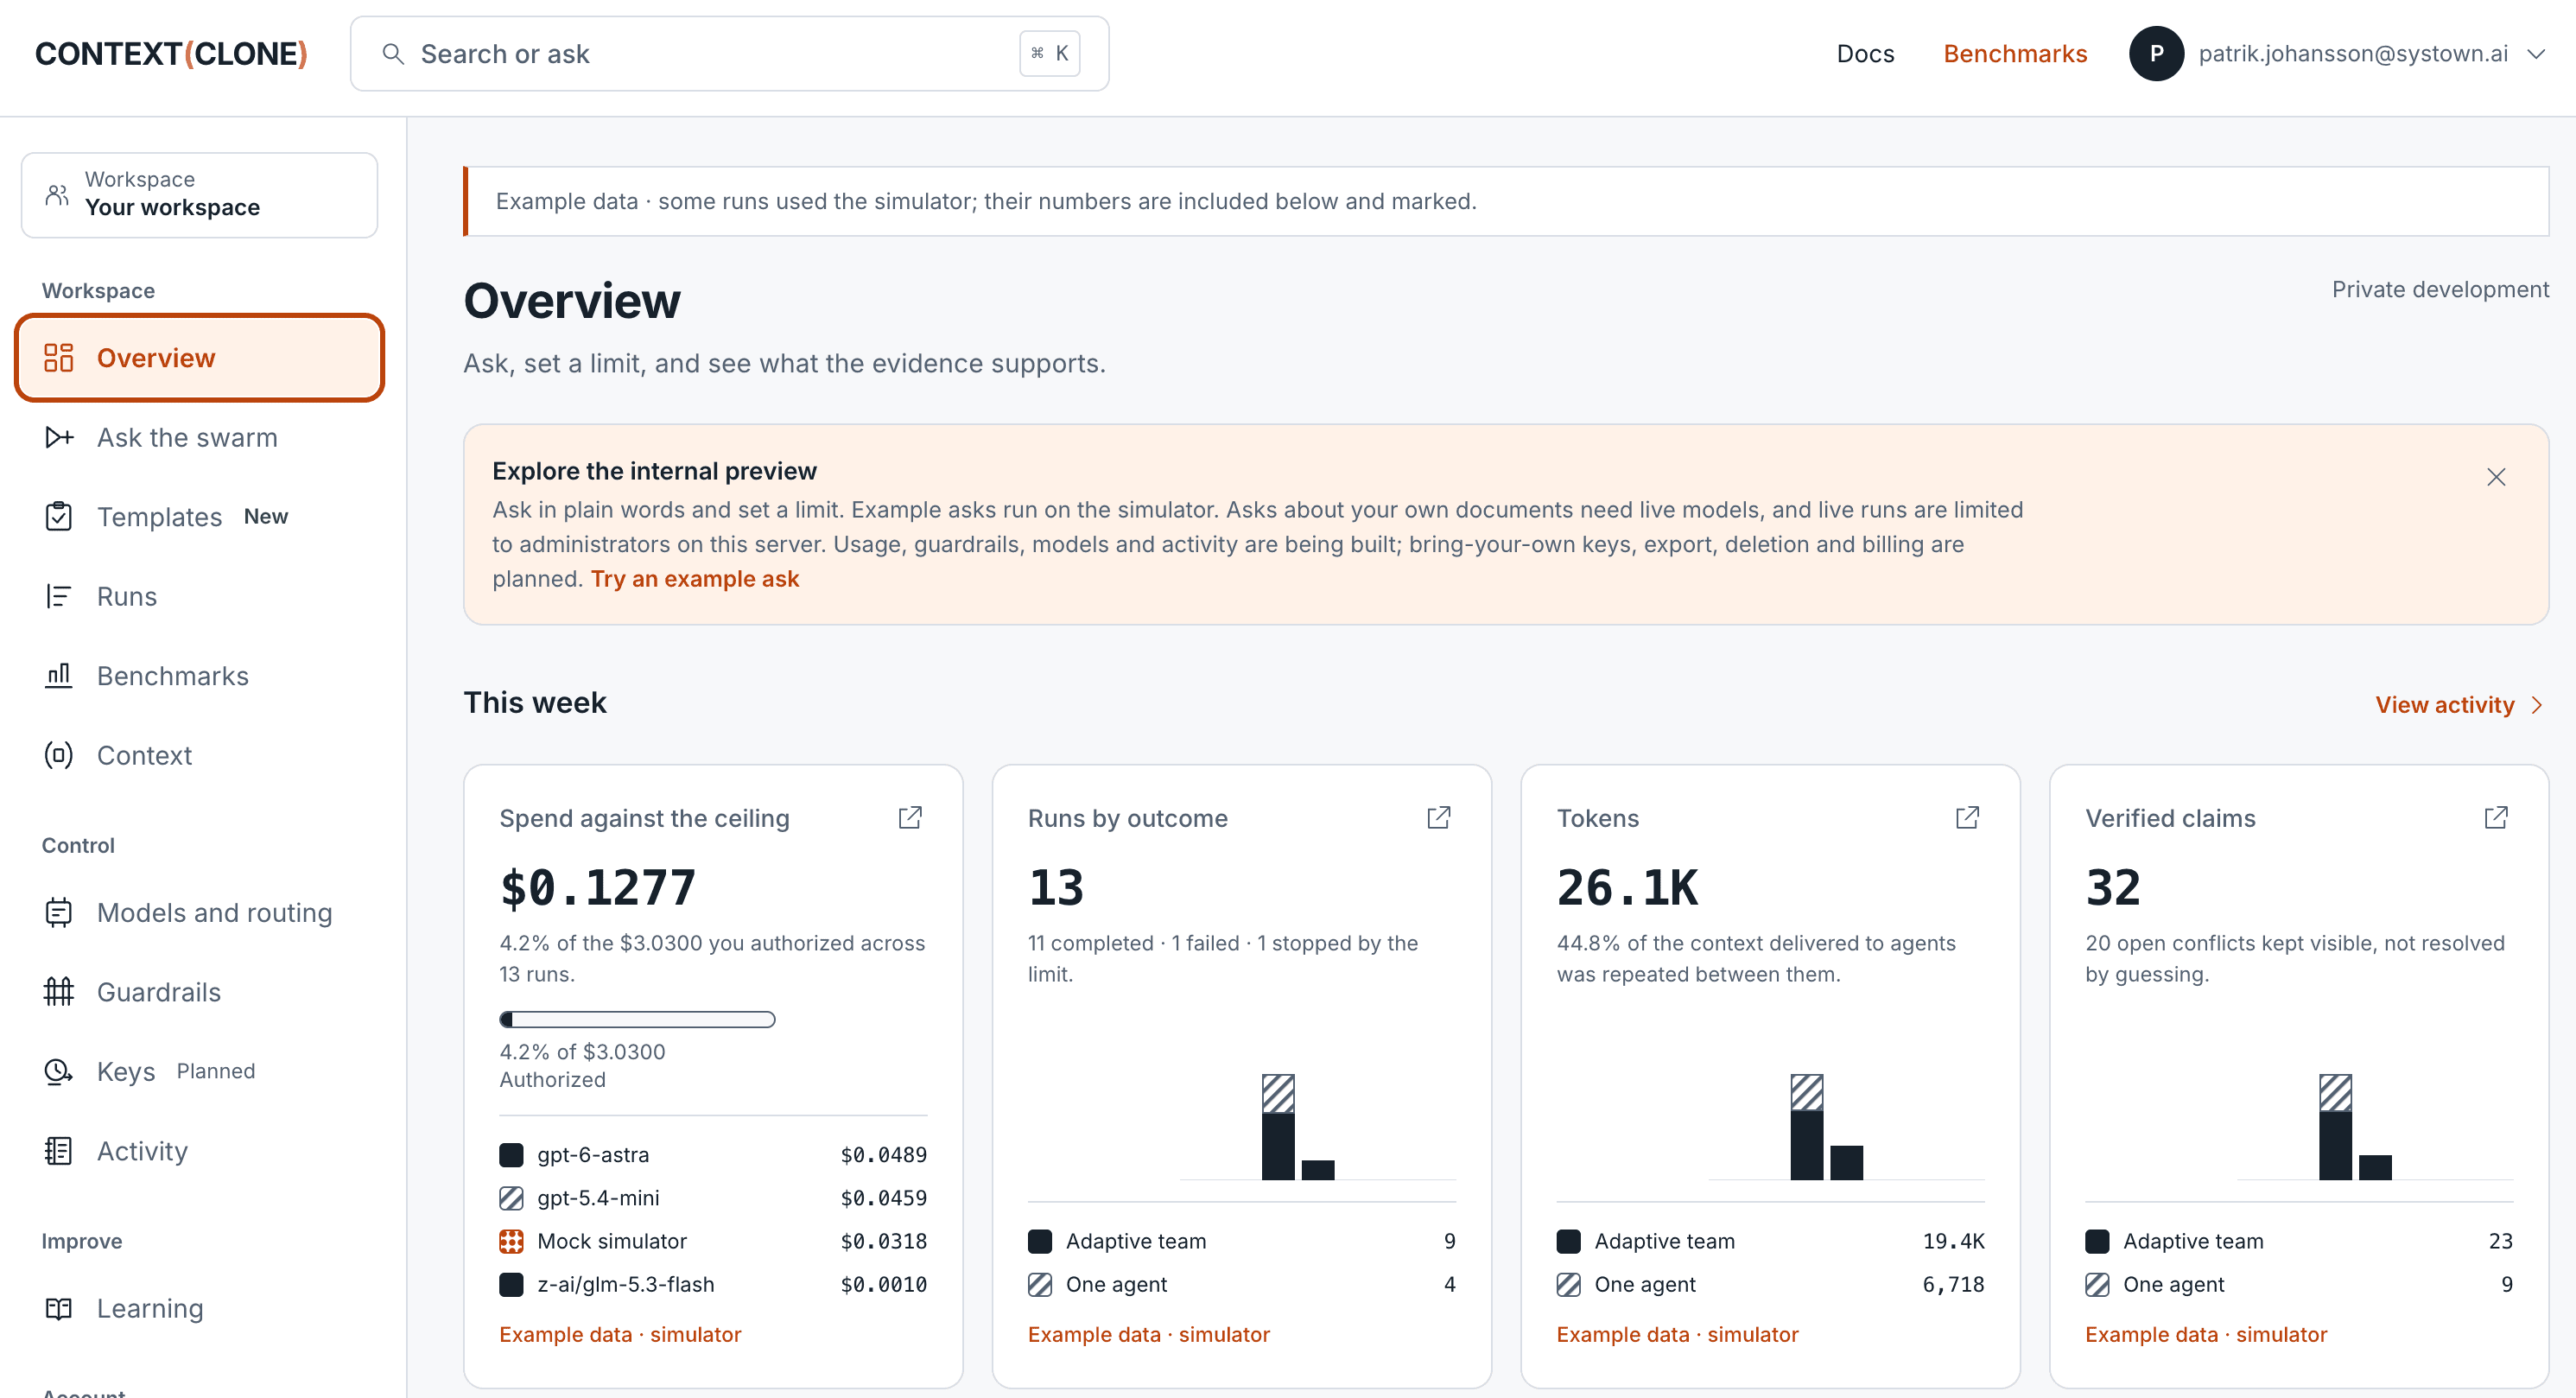The width and height of the screenshot is (2576, 1398).
Task: Open Docs in the top navigation
Action: pos(1865,54)
